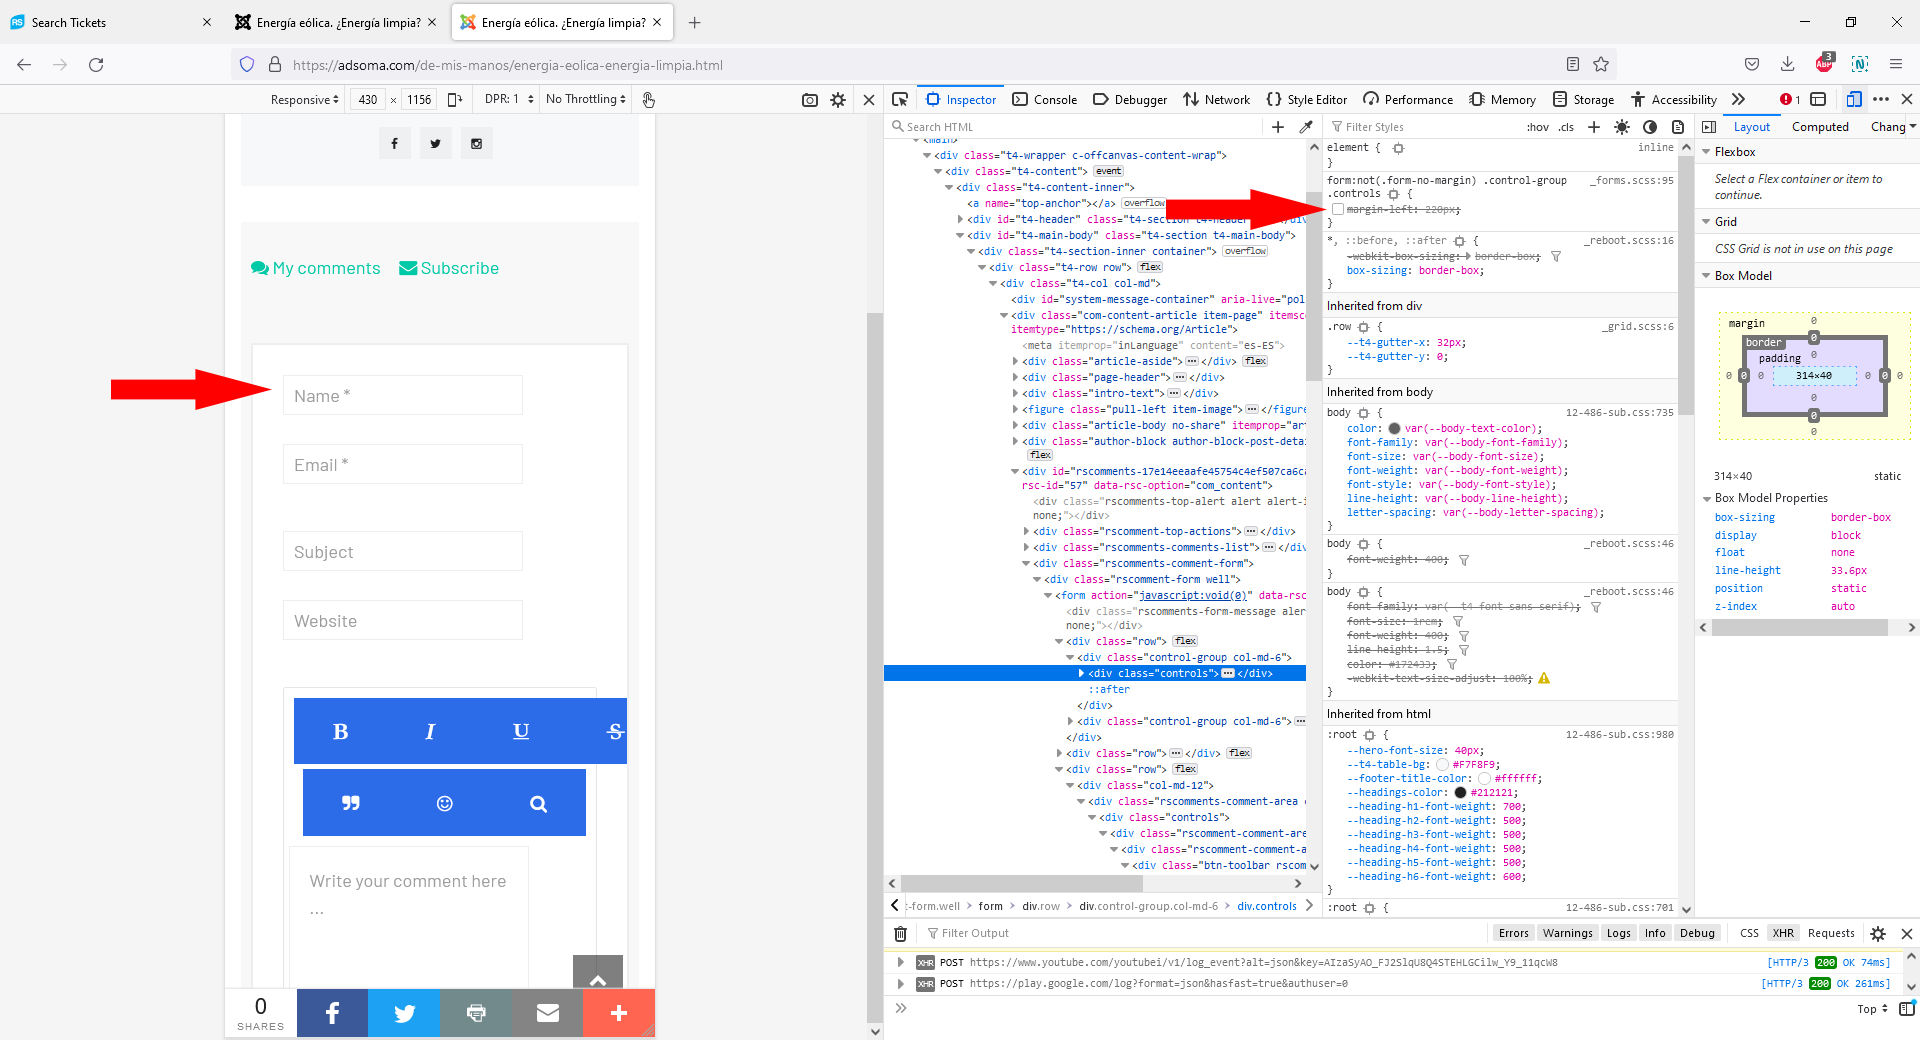This screenshot has height=1040, width=1920.
Task: Click the bold button in comment editor
Action: coord(340,731)
